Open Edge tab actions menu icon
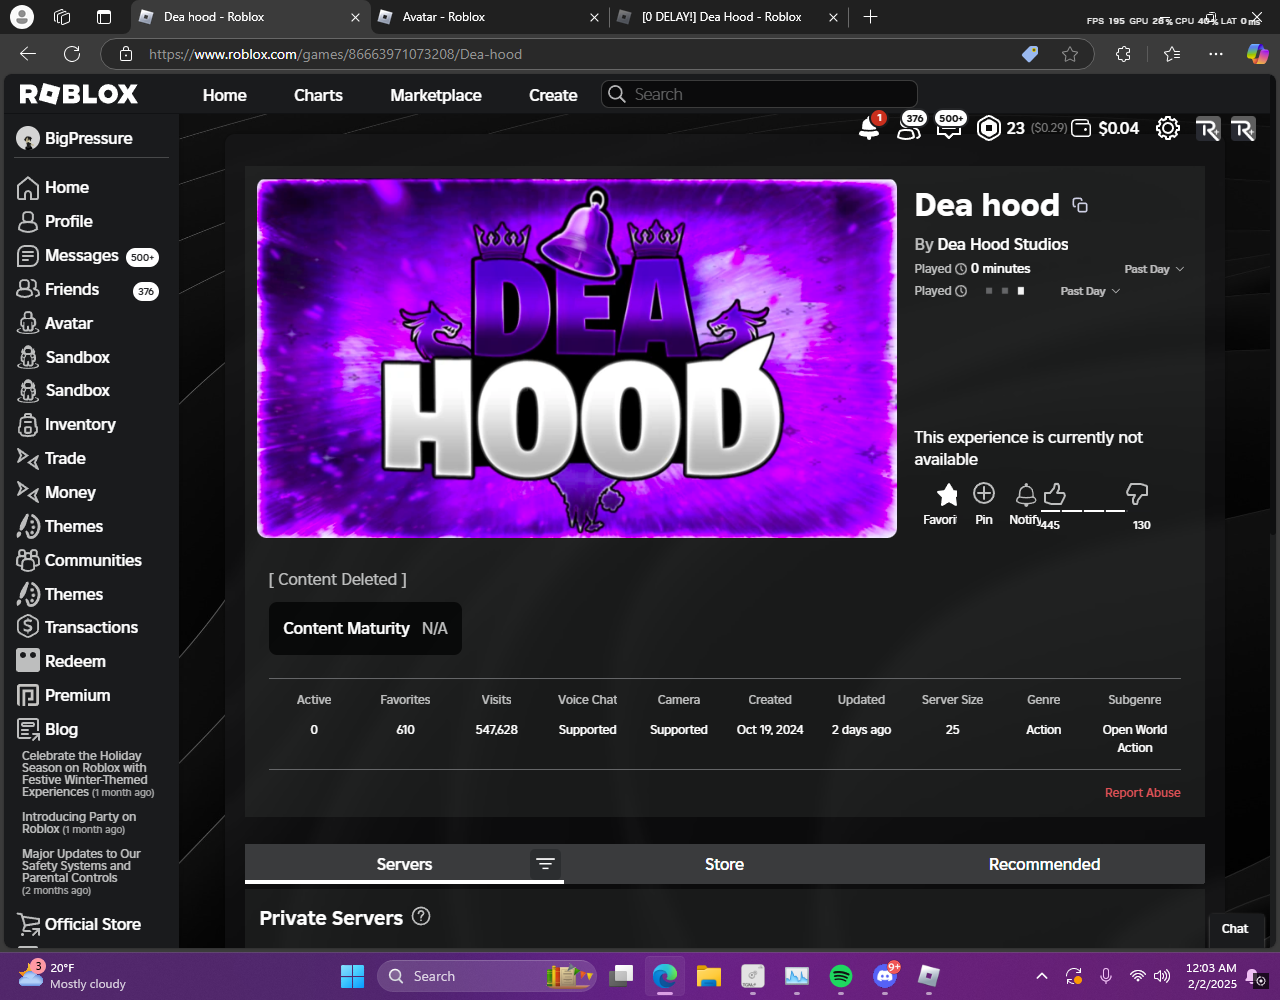This screenshot has width=1280, height=1000. tap(104, 17)
